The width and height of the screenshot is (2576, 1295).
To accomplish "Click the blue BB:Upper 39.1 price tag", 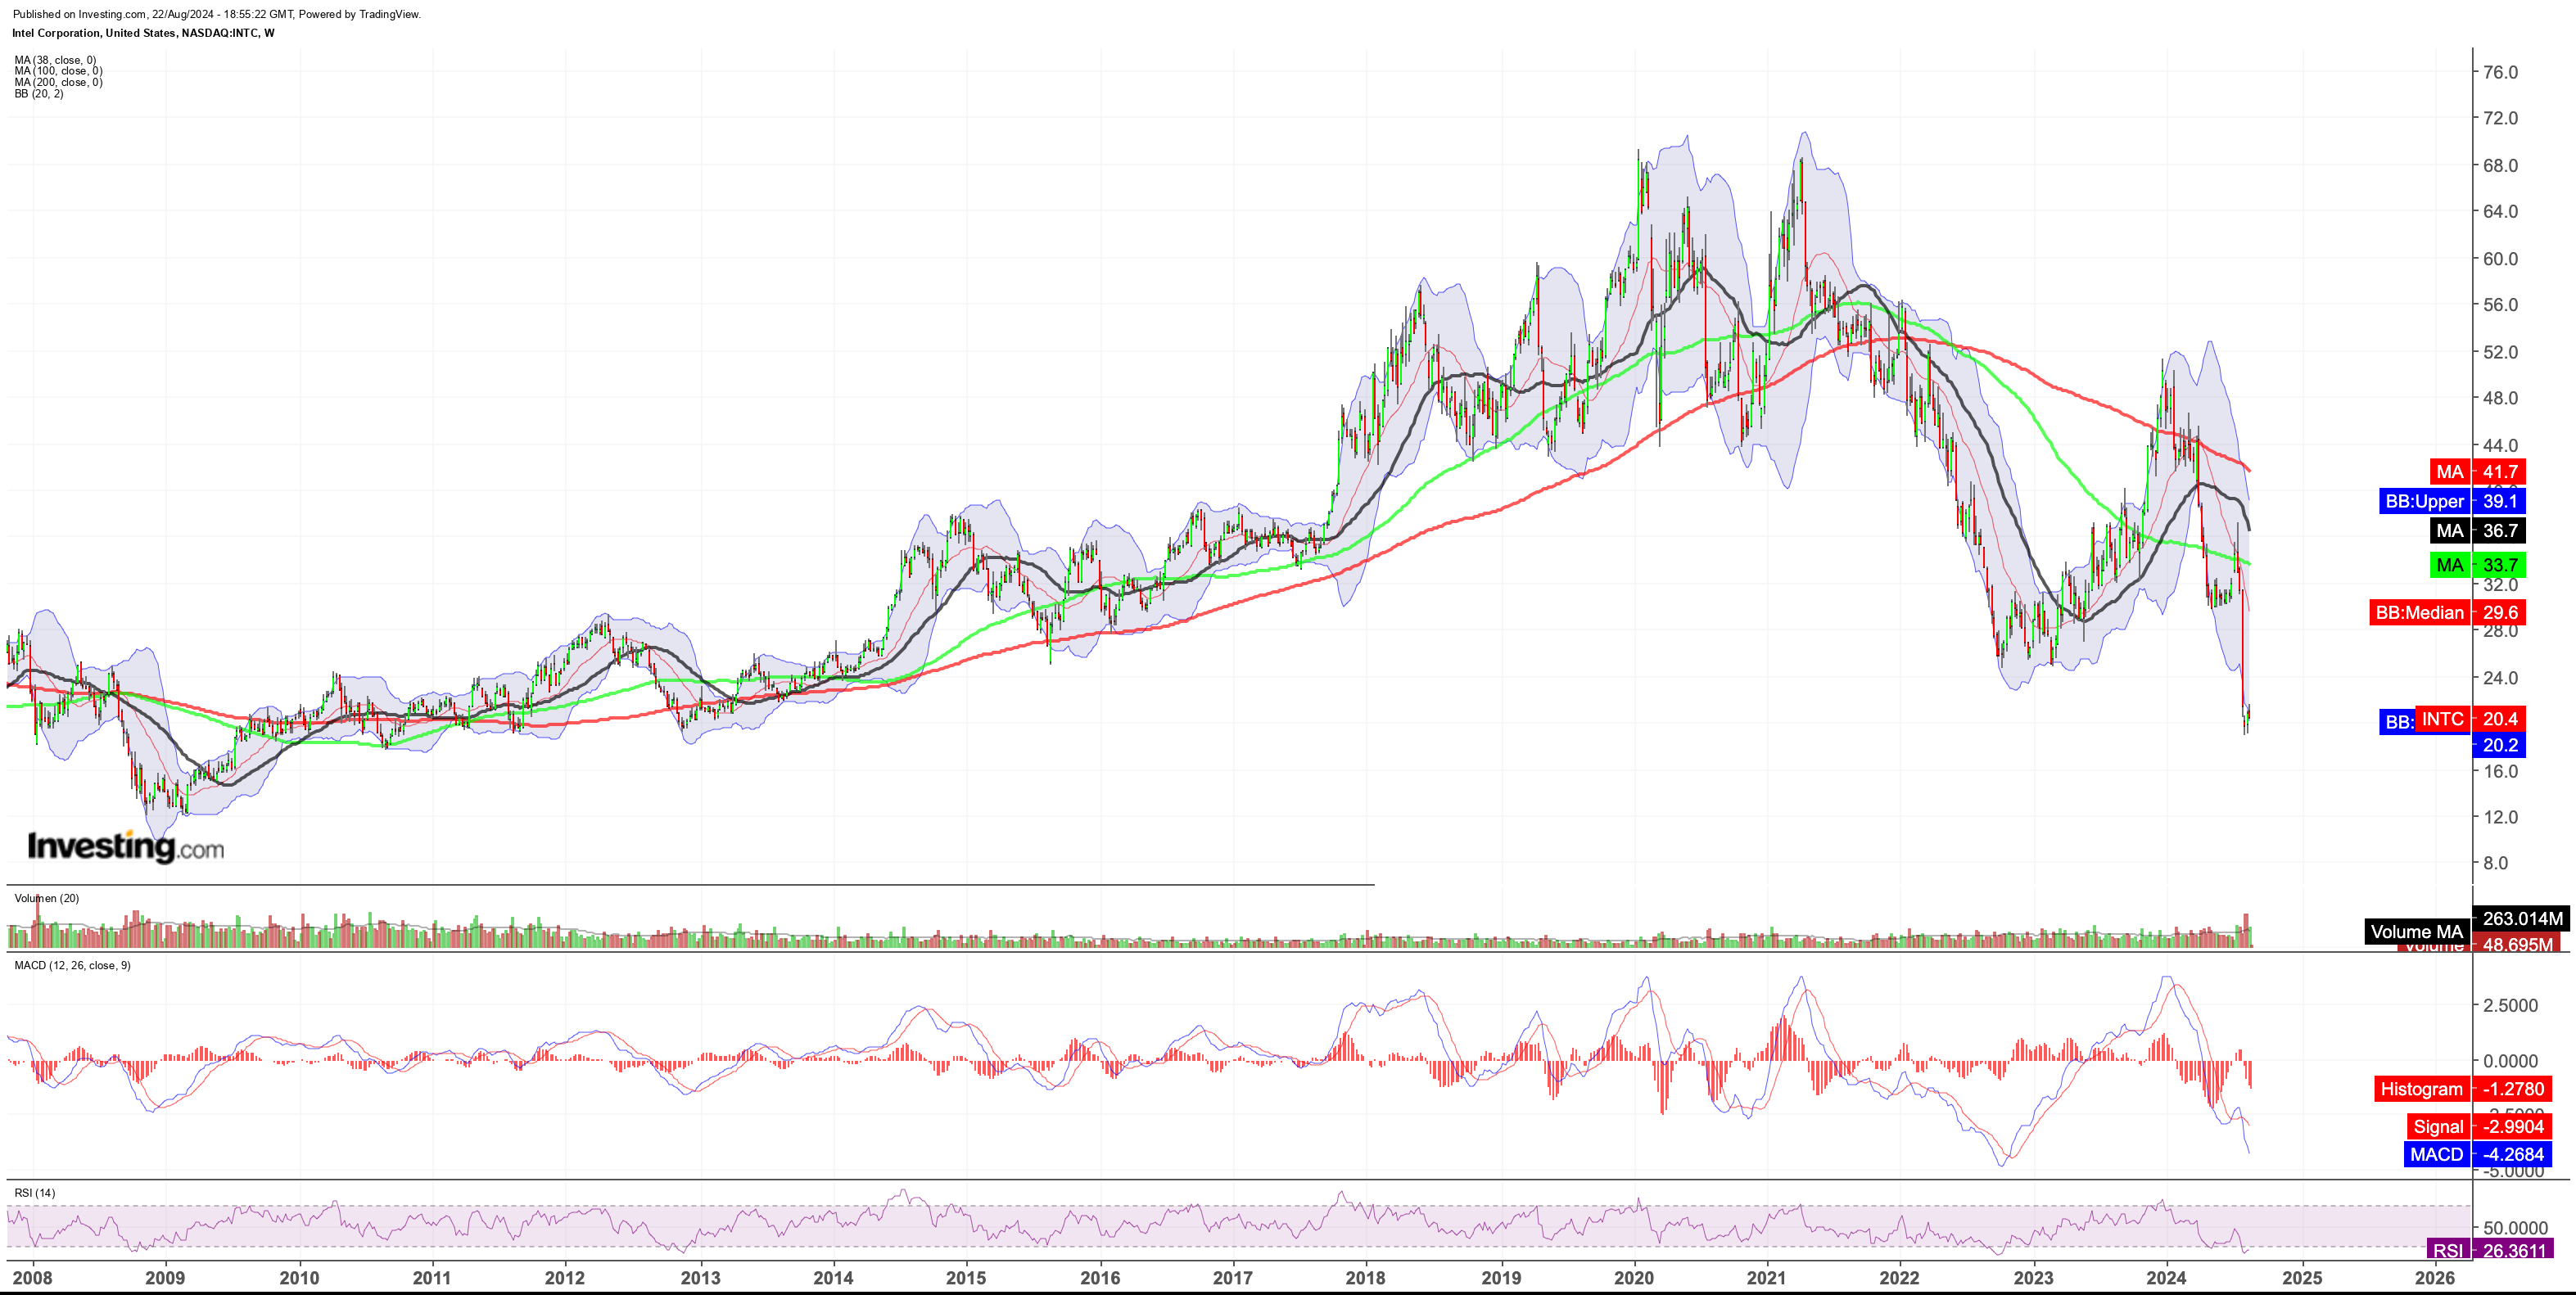I will click(2453, 501).
